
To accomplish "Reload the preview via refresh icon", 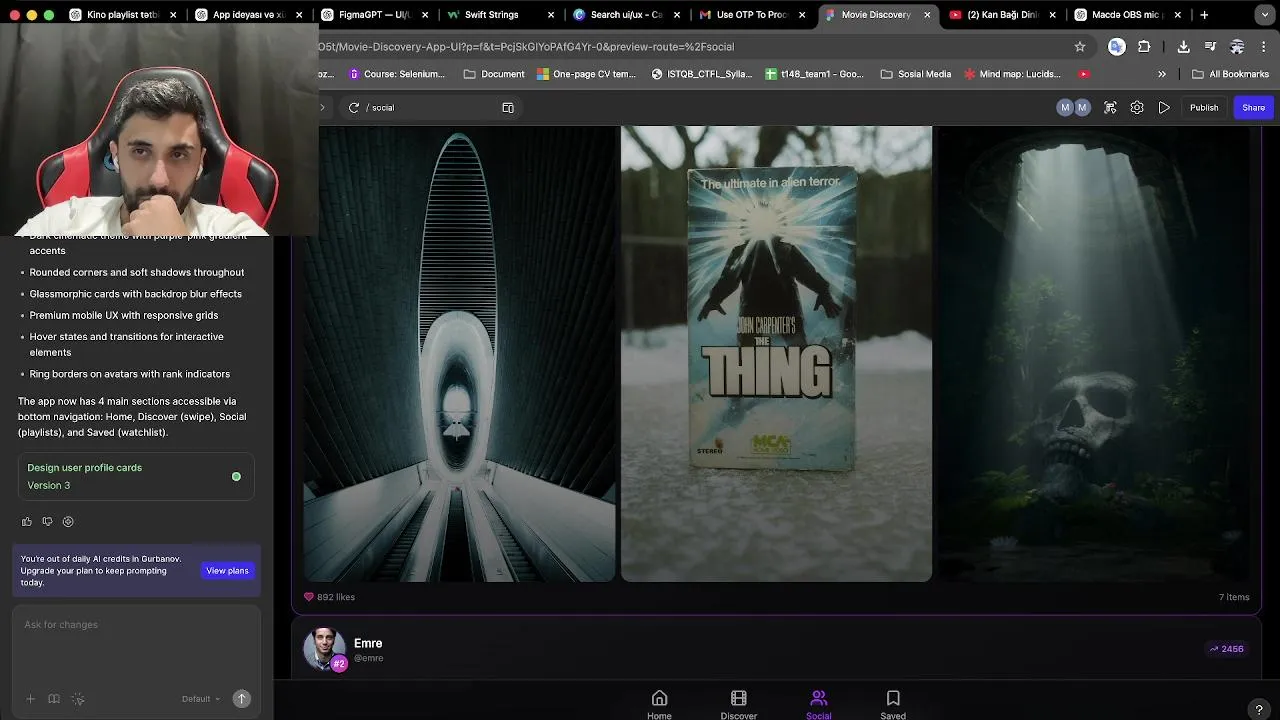I will [x=354, y=107].
